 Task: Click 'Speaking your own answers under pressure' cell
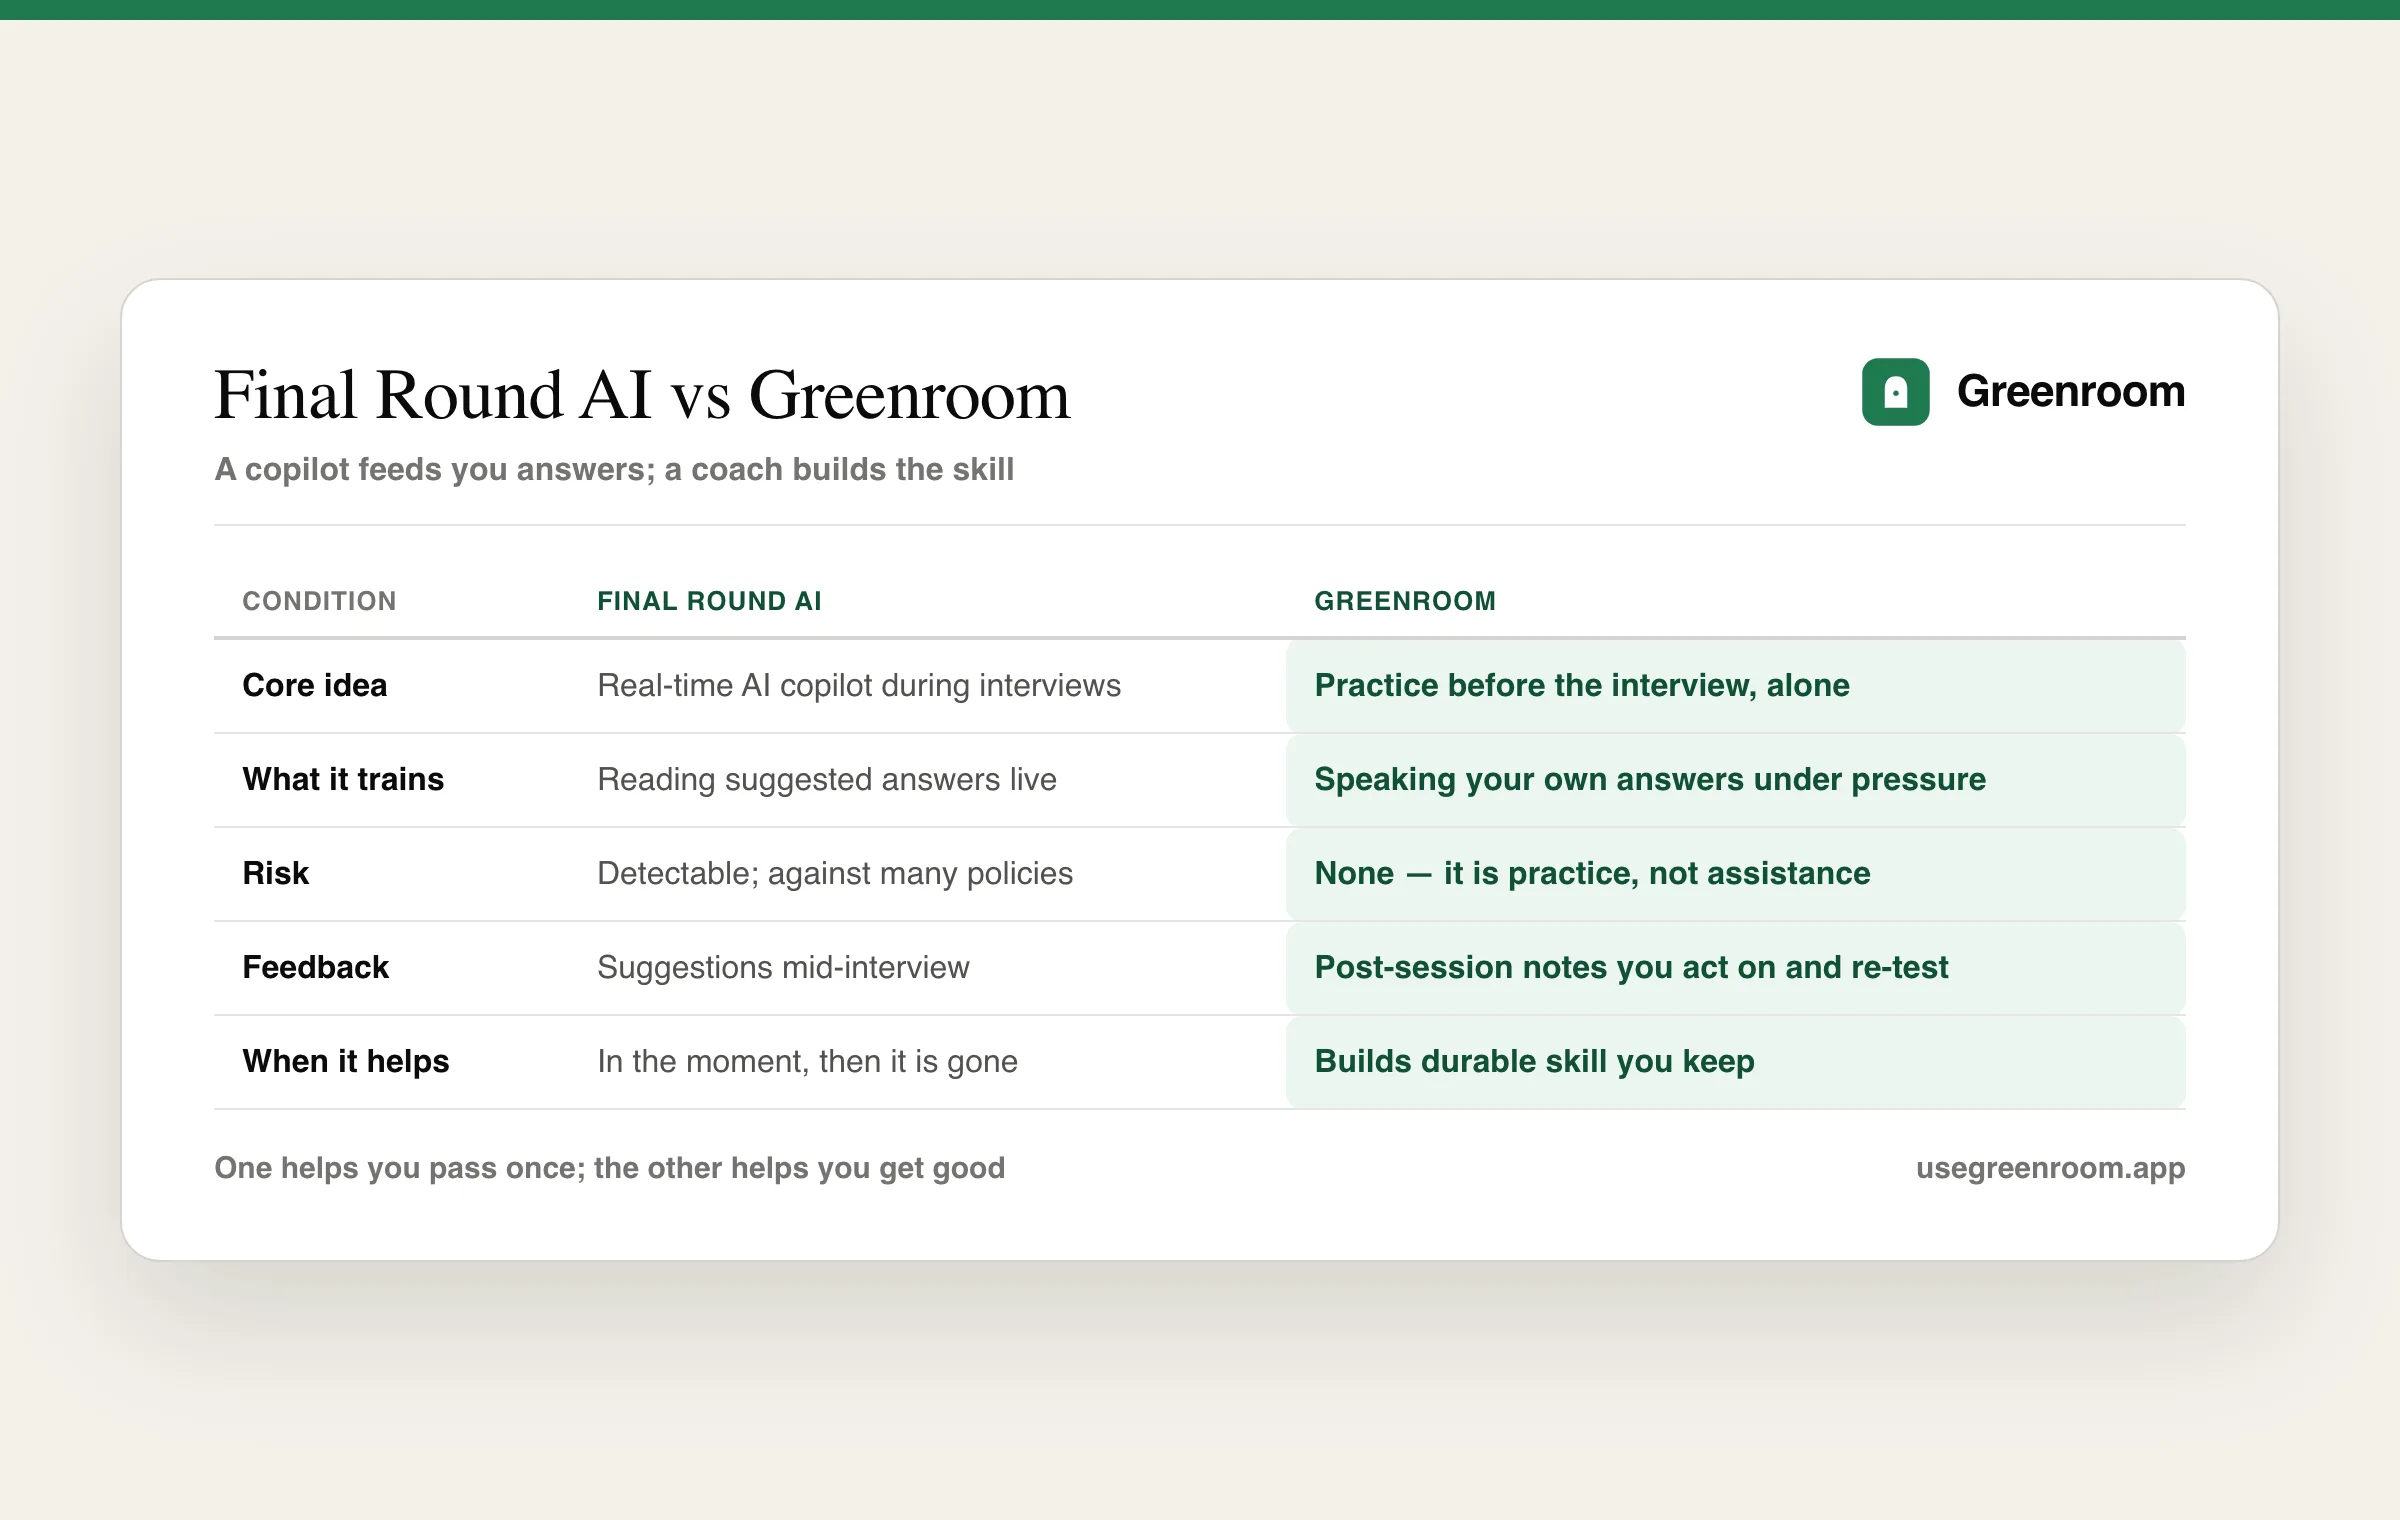point(1736,780)
